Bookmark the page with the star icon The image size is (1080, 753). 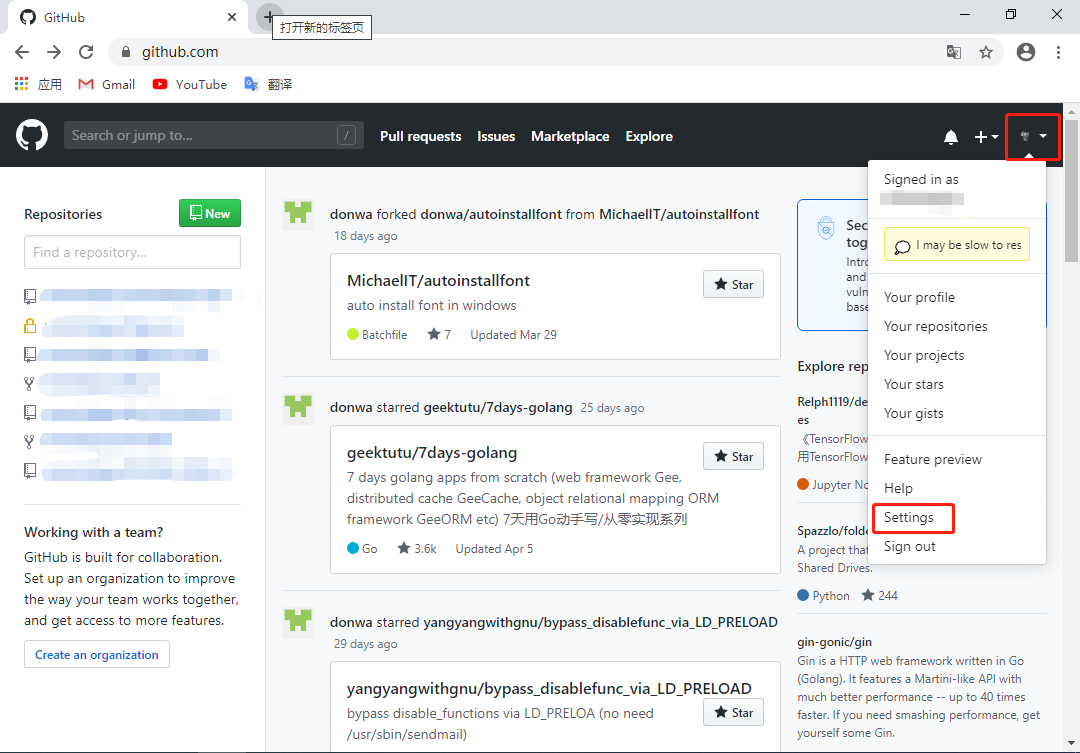point(986,52)
